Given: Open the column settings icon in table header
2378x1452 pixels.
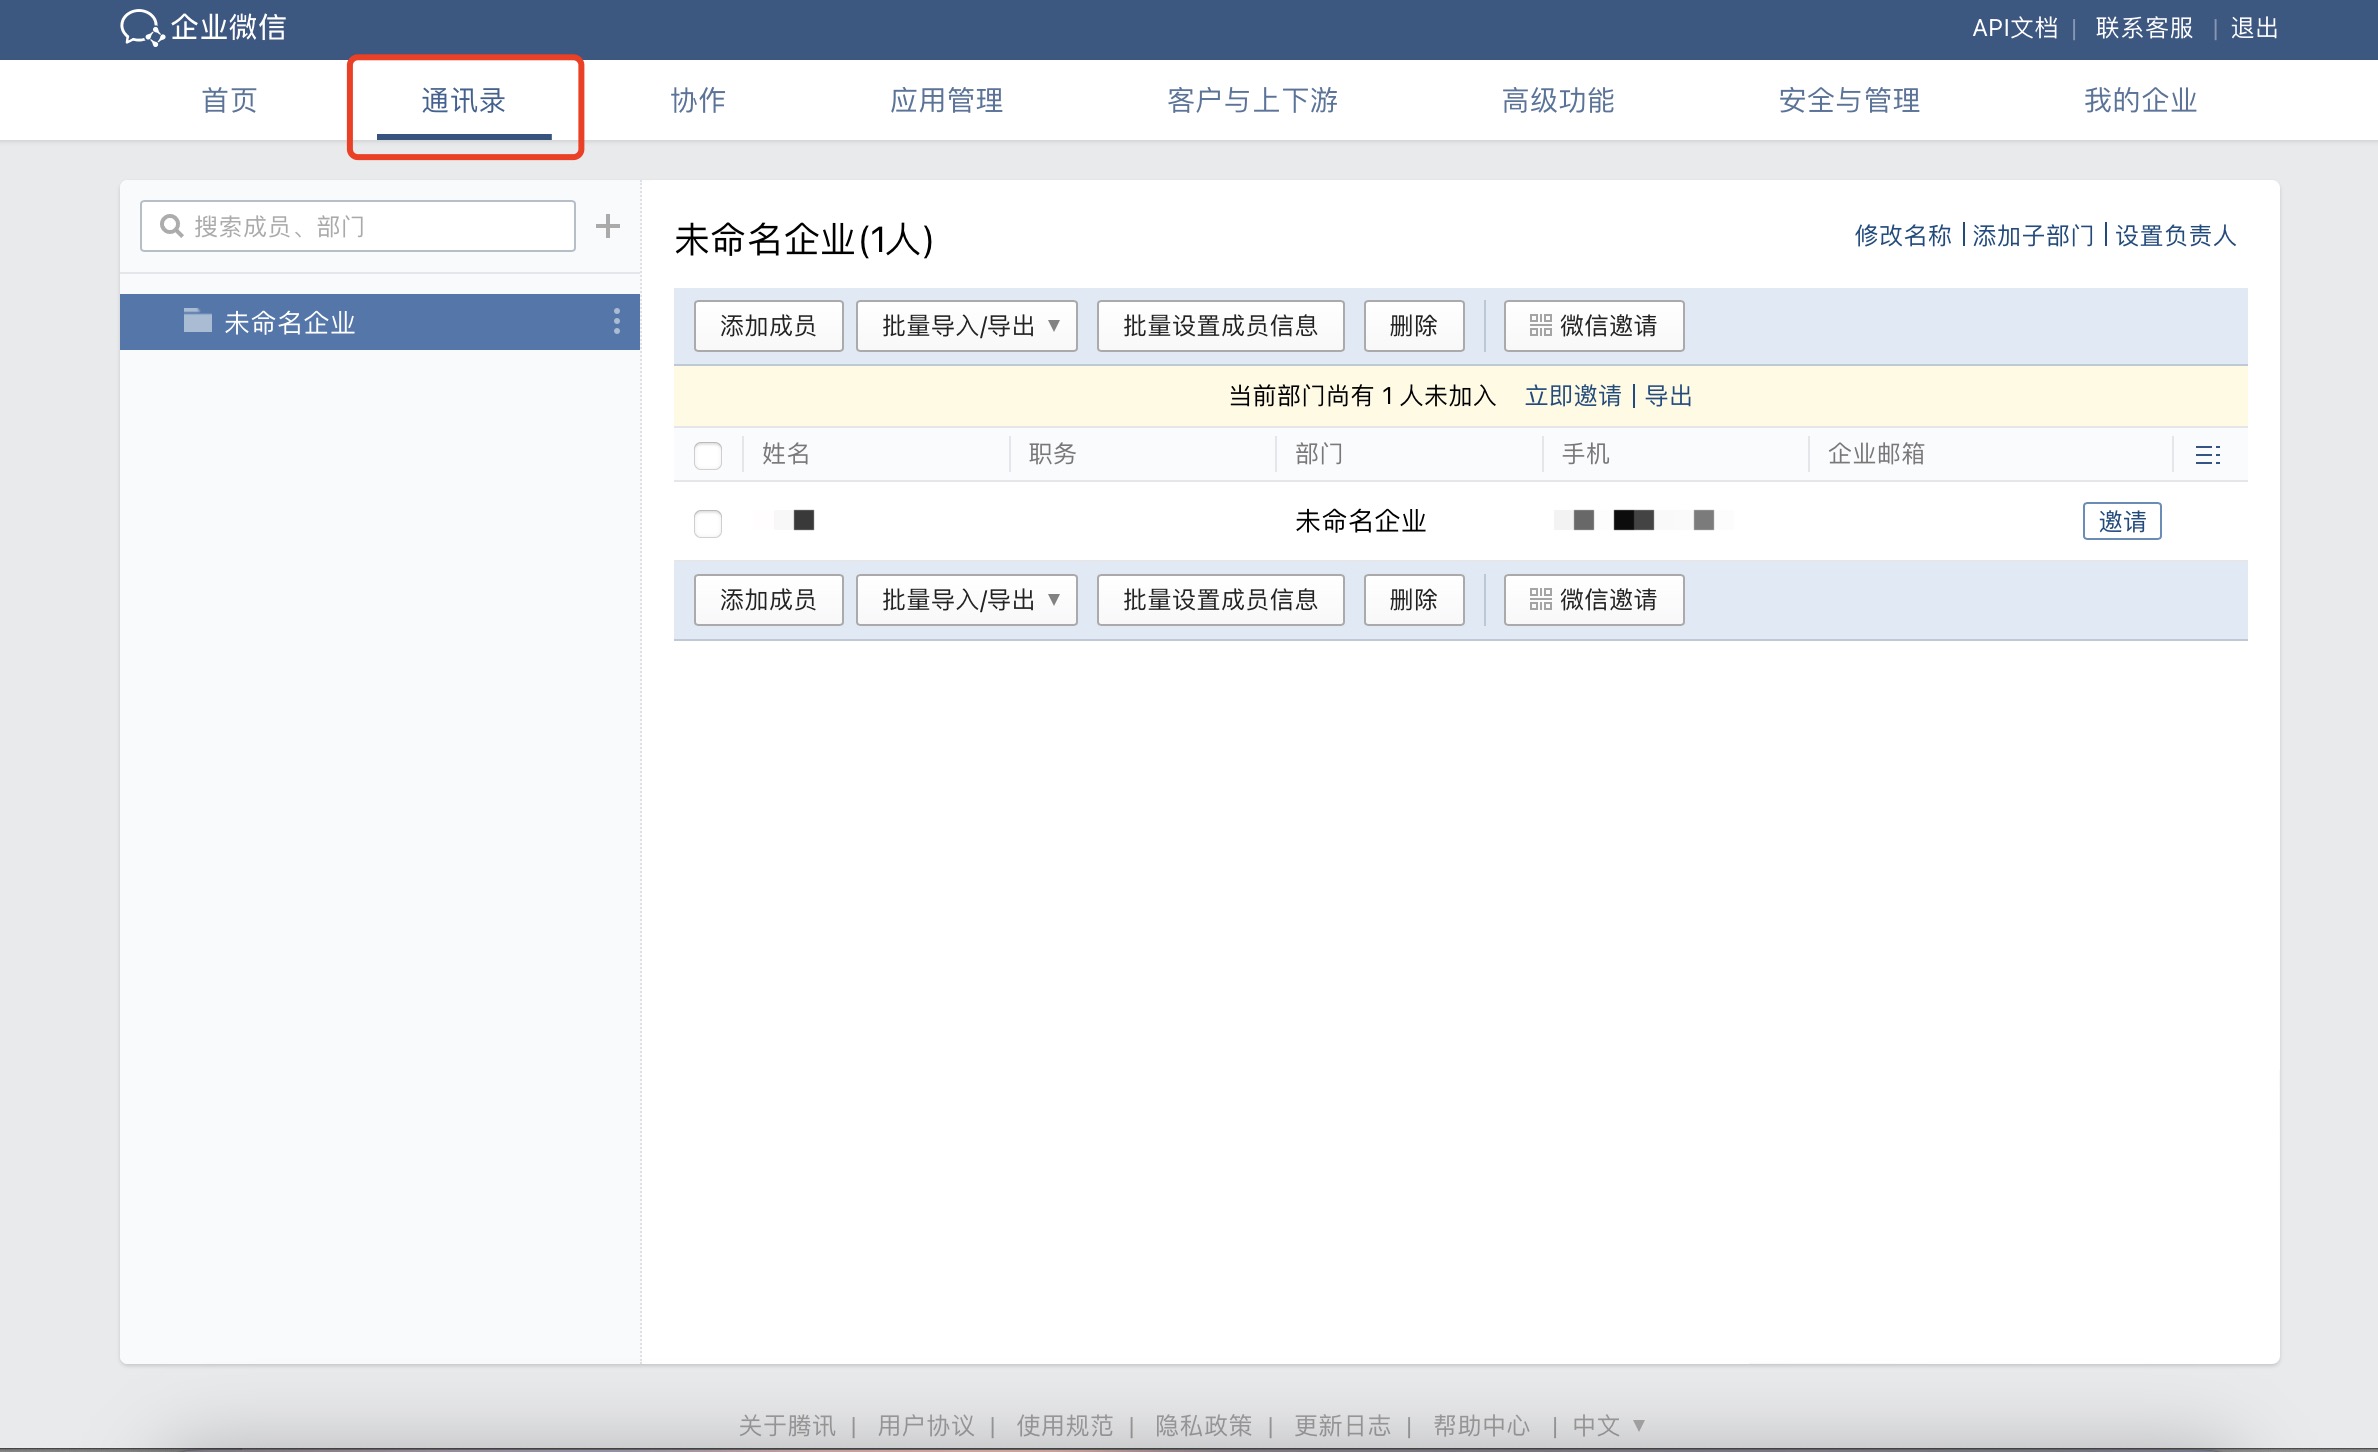Looking at the screenshot, I should point(2209,454).
